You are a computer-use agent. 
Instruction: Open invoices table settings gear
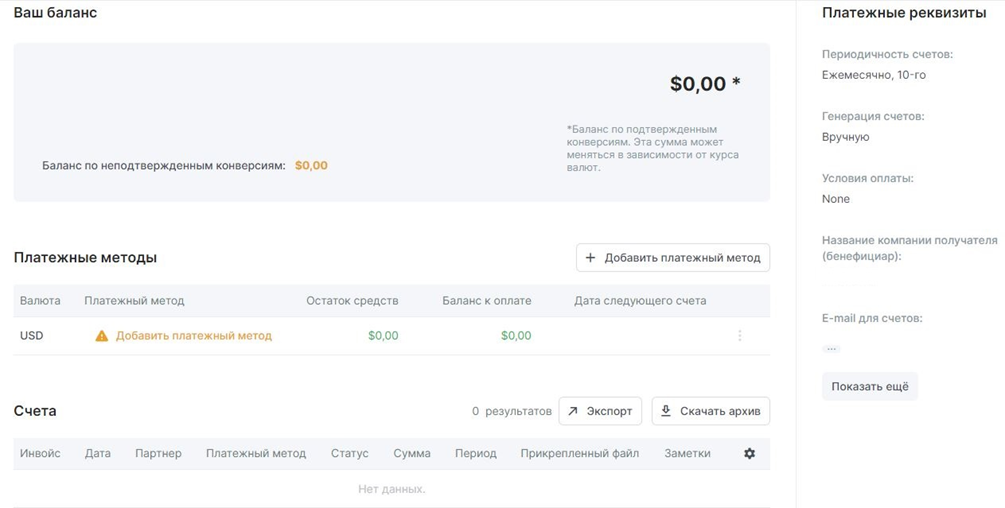pos(749,454)
